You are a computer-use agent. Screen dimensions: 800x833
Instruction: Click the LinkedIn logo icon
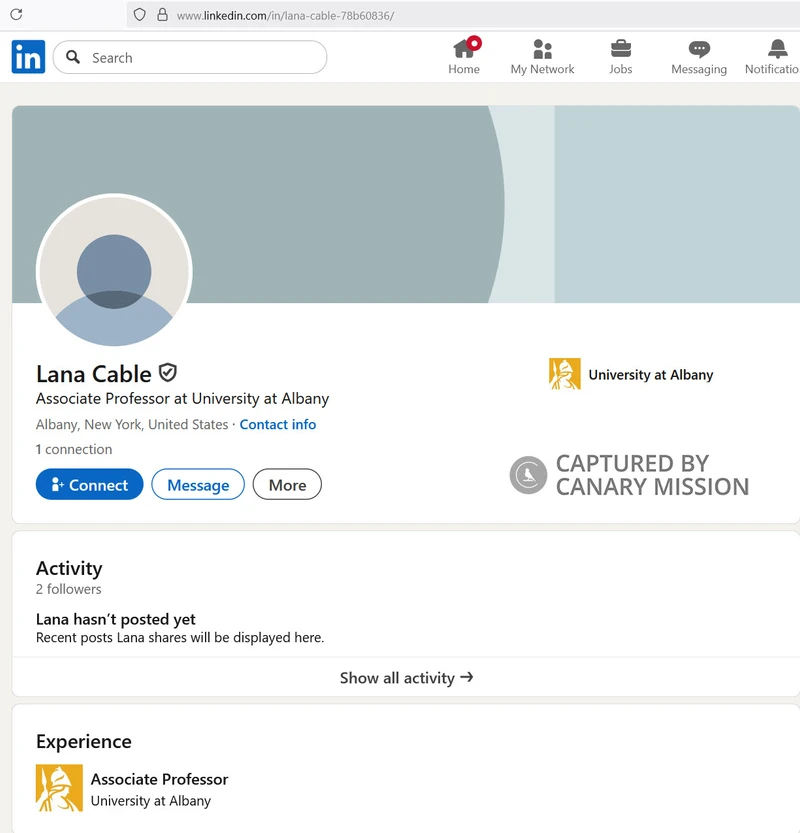point(28,57)
